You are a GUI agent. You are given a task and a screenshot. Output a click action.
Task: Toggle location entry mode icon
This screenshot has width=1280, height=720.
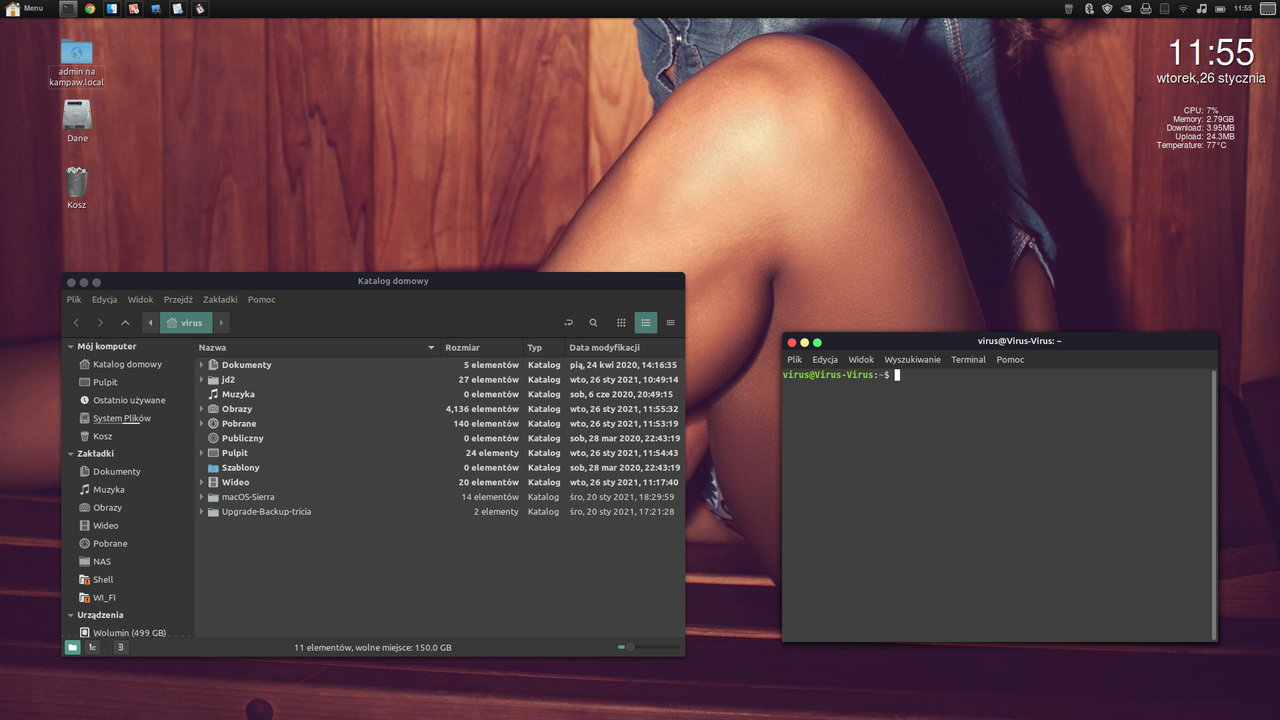tap(568, 323)
